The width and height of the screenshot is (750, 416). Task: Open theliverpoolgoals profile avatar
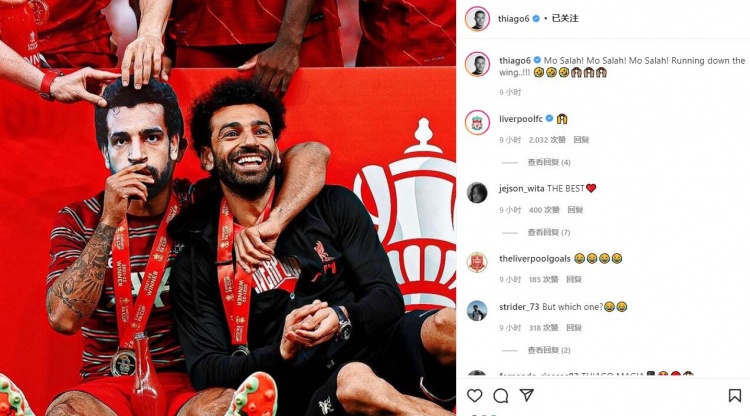click(x=477, y=262)
